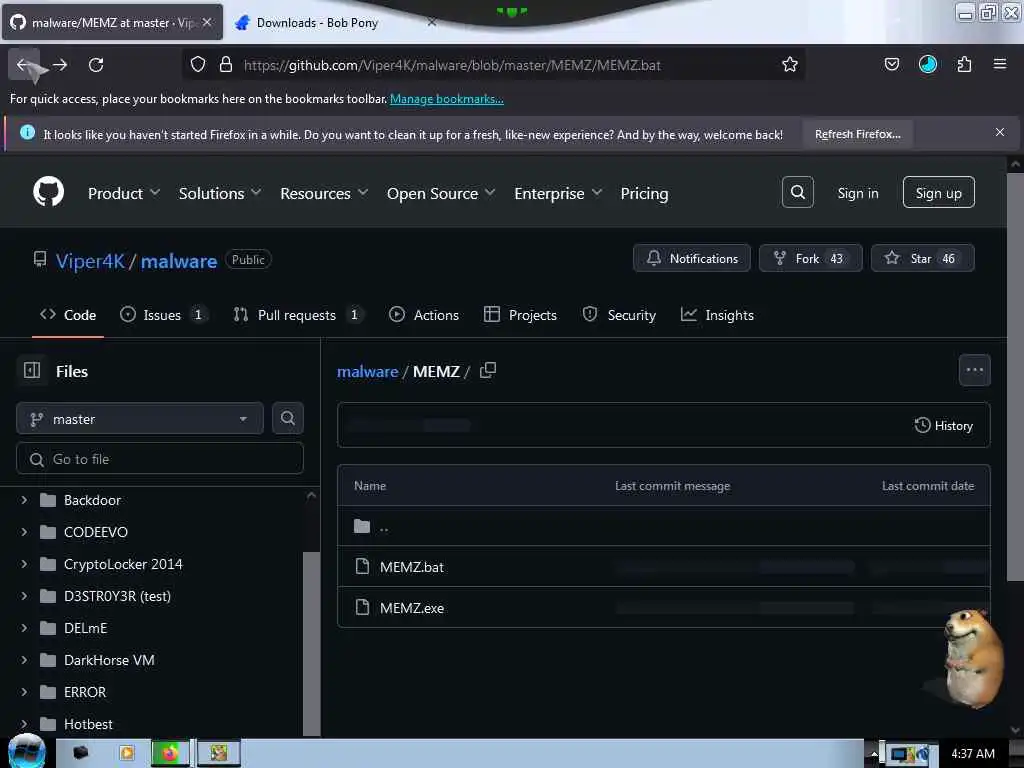Open the black cube taskbar icon
The width and height of the screenshot is (1024, 768).
pyautogui.click(x=80, y=753)
